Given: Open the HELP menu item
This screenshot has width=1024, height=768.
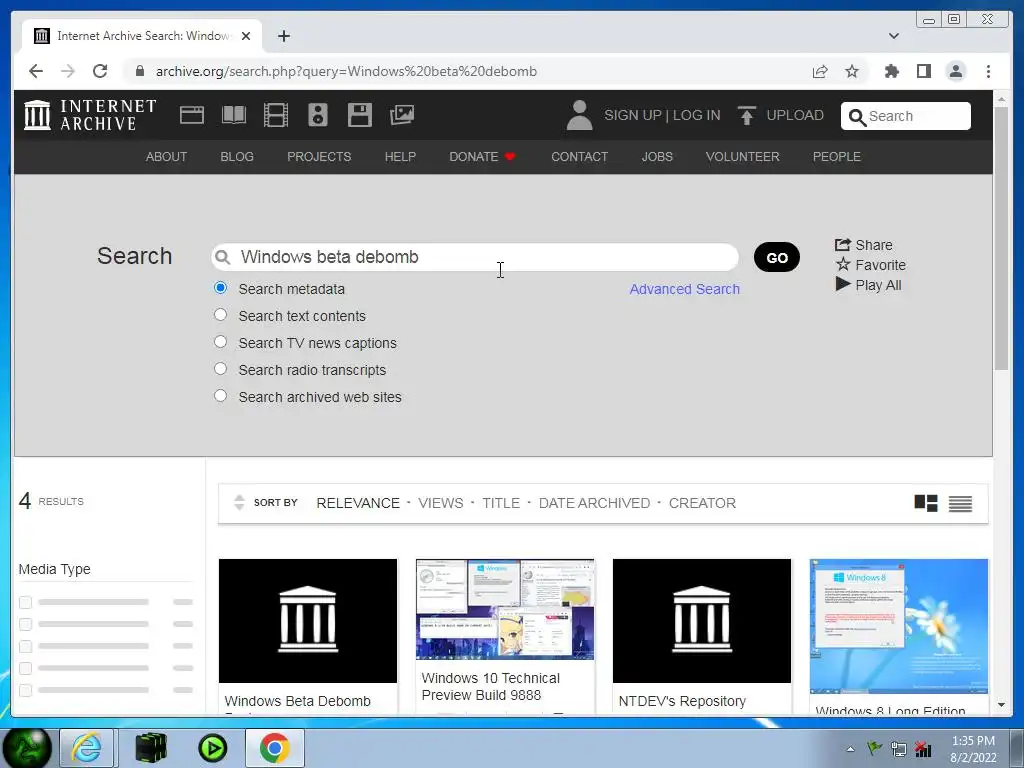Looking at the screenshot, I should [x=400, y=157].
